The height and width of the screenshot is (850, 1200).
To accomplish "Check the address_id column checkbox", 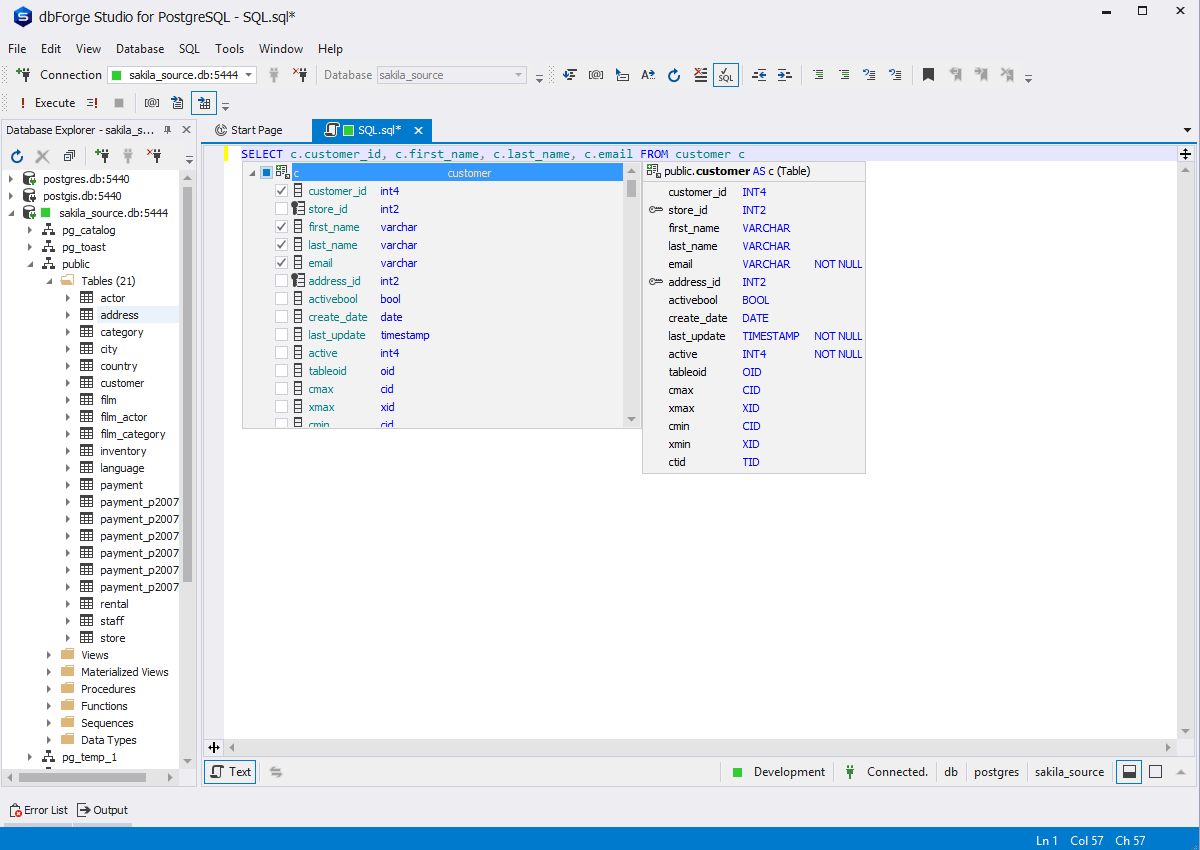I will coord(282,281).
